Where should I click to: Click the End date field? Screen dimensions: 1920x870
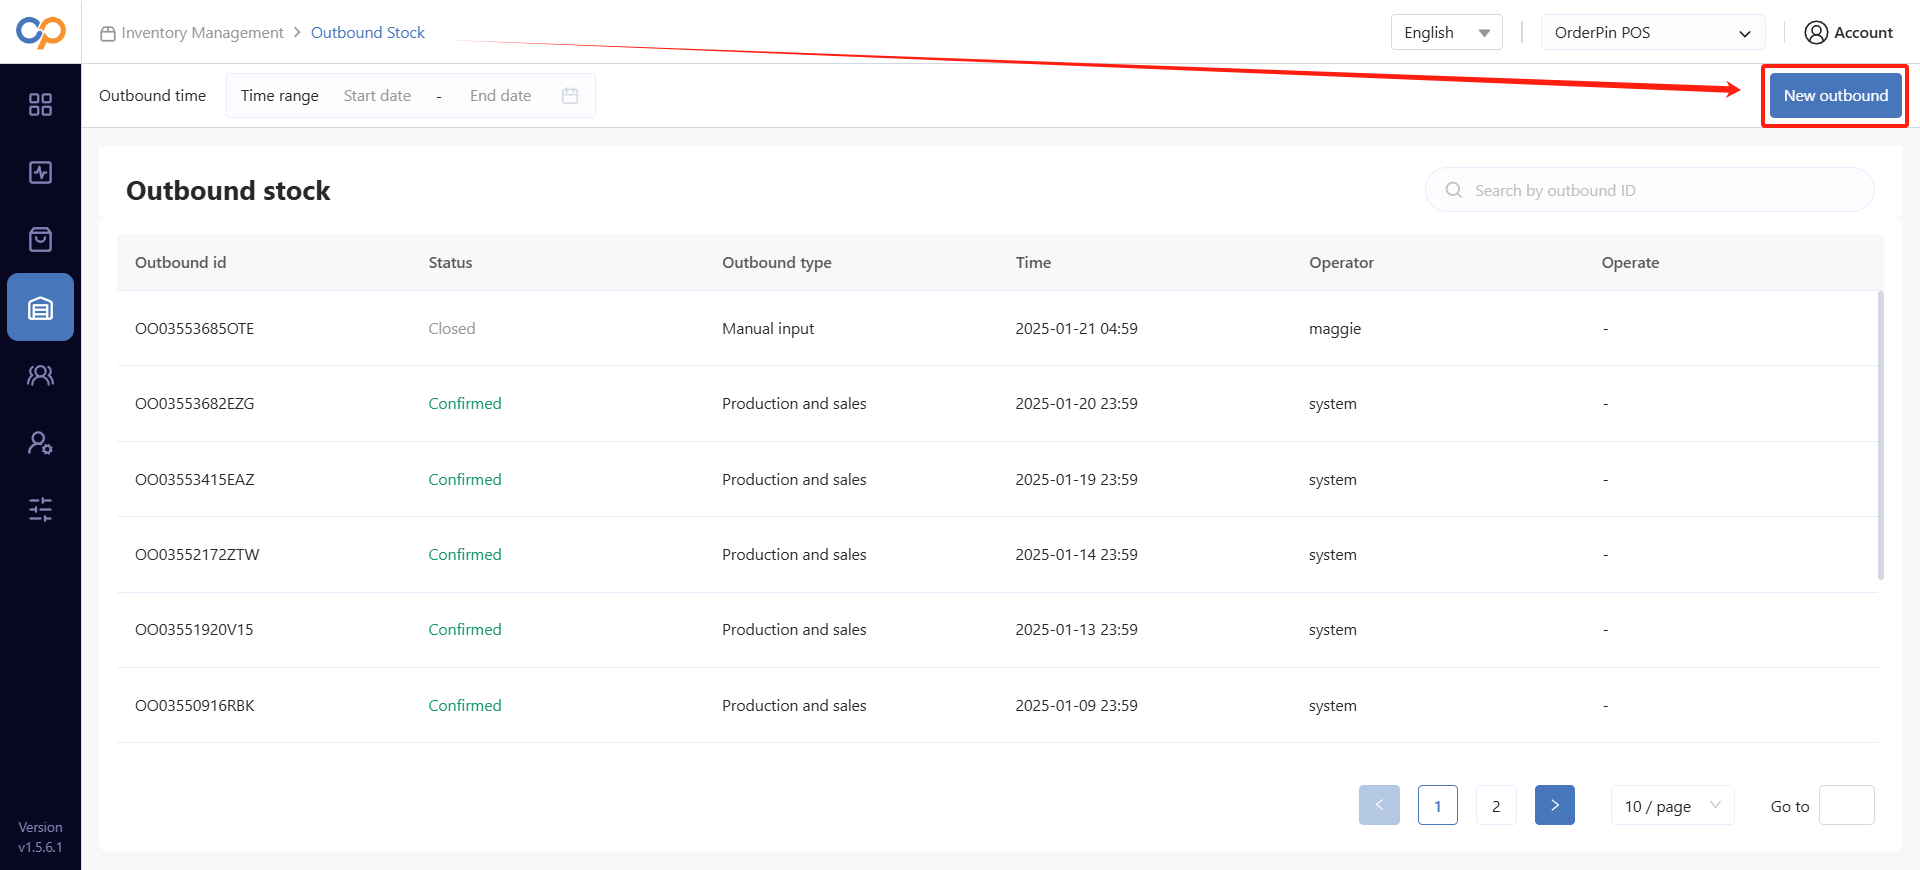pyautogui.click(x=501, y=96)
